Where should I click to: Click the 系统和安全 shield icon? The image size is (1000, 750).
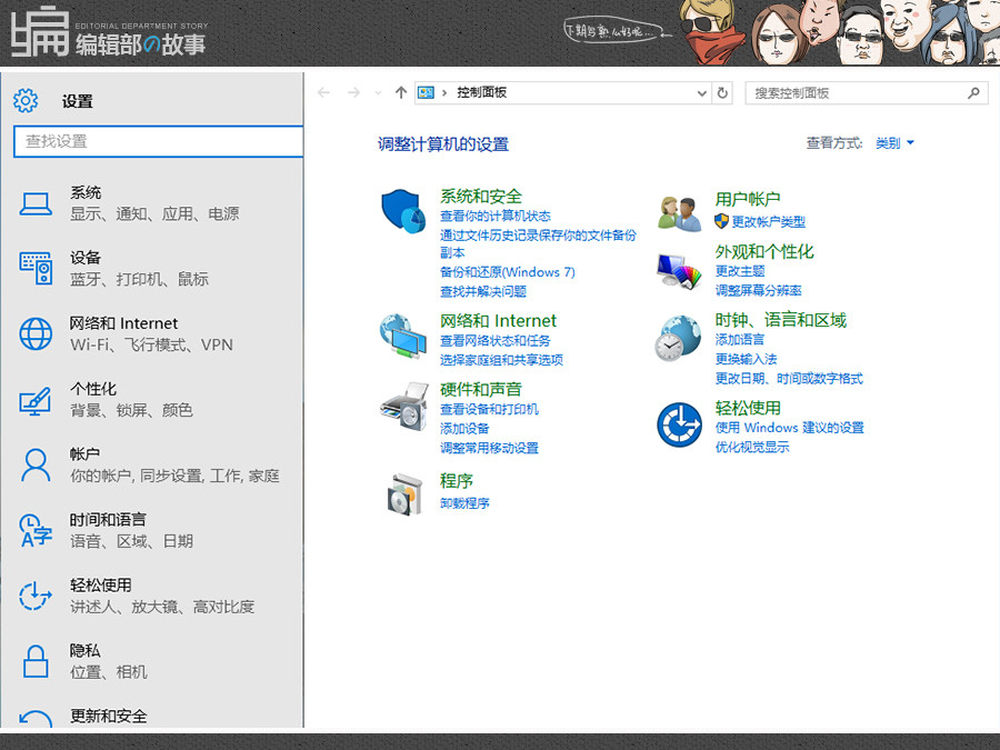pos(403,211)
